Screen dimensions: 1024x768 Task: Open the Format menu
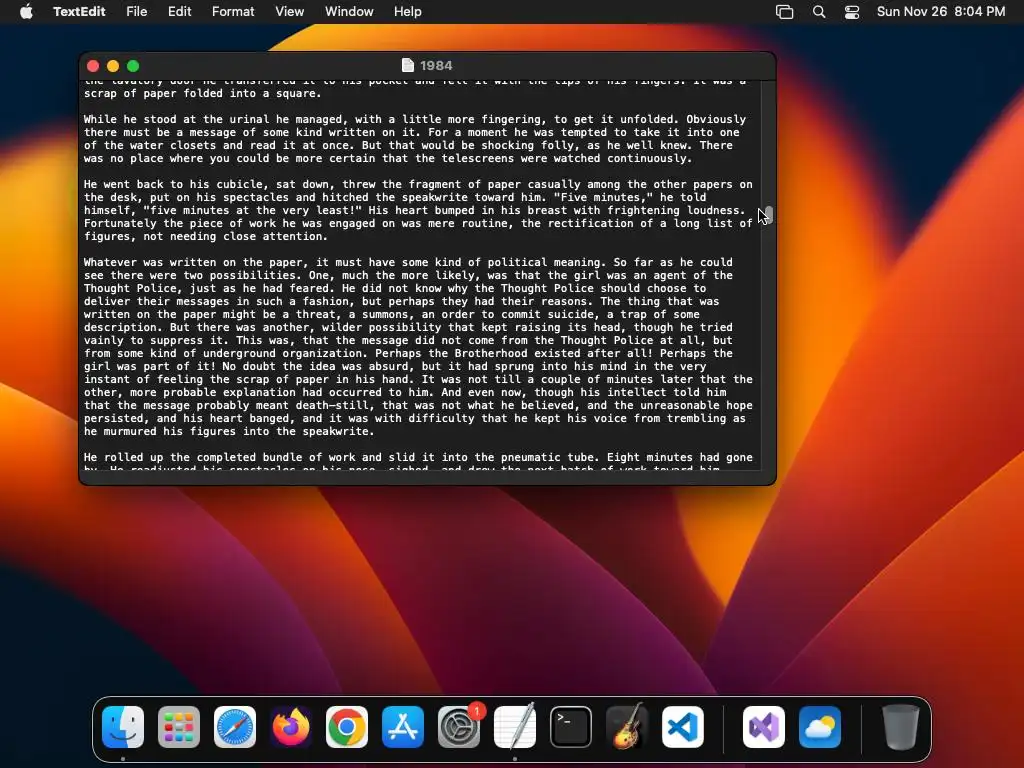click(233, 11)
